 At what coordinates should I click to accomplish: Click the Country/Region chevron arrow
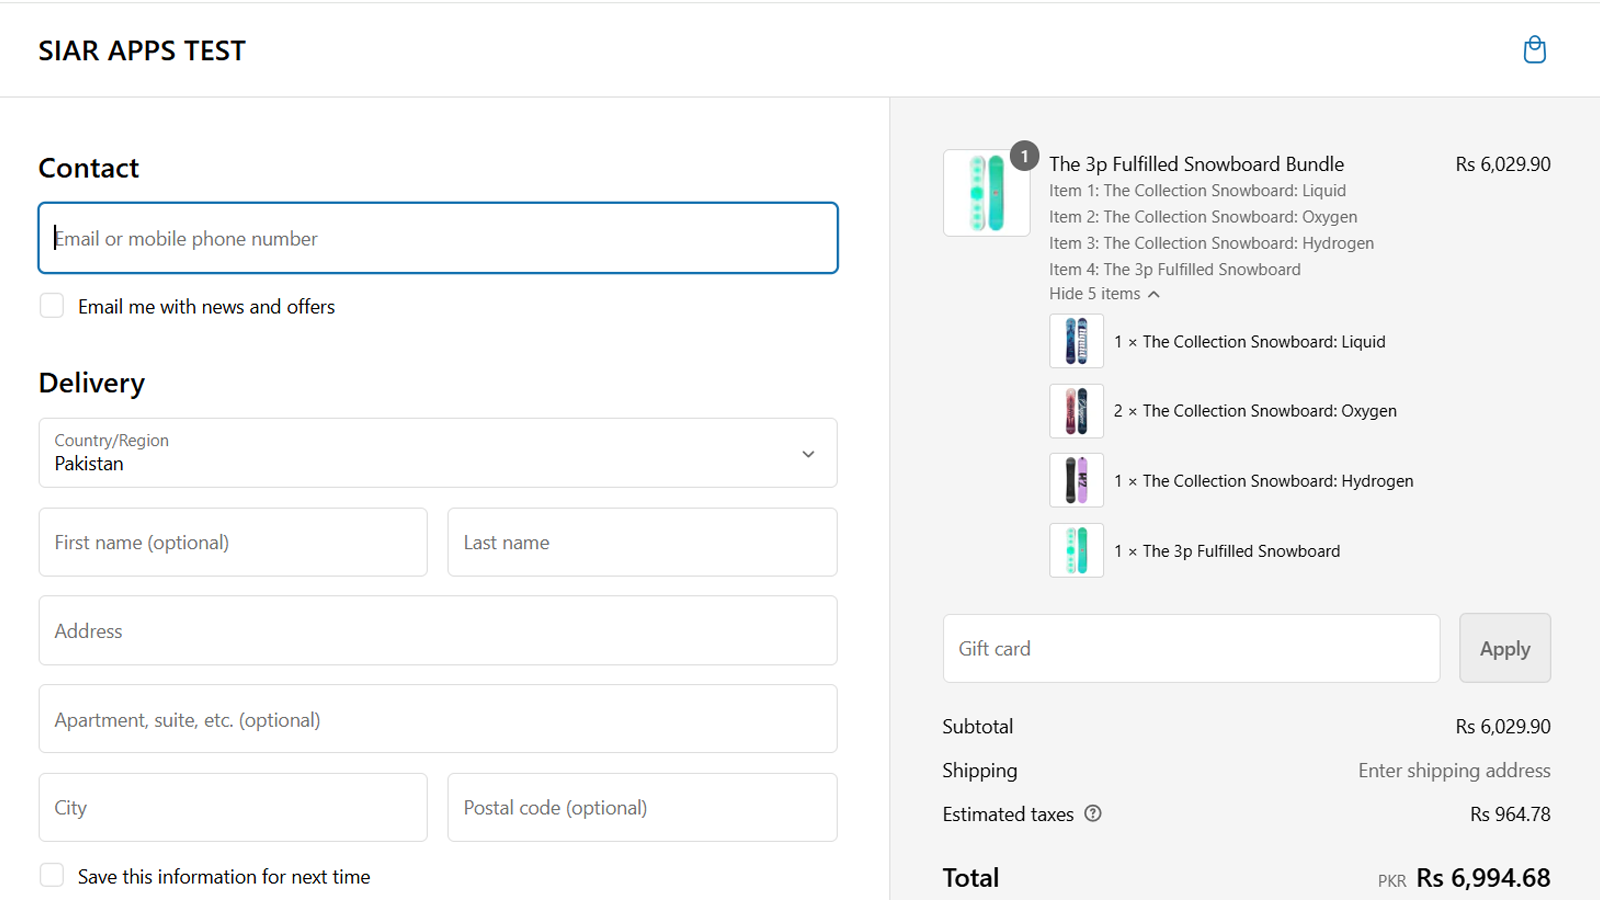point(808,453)
